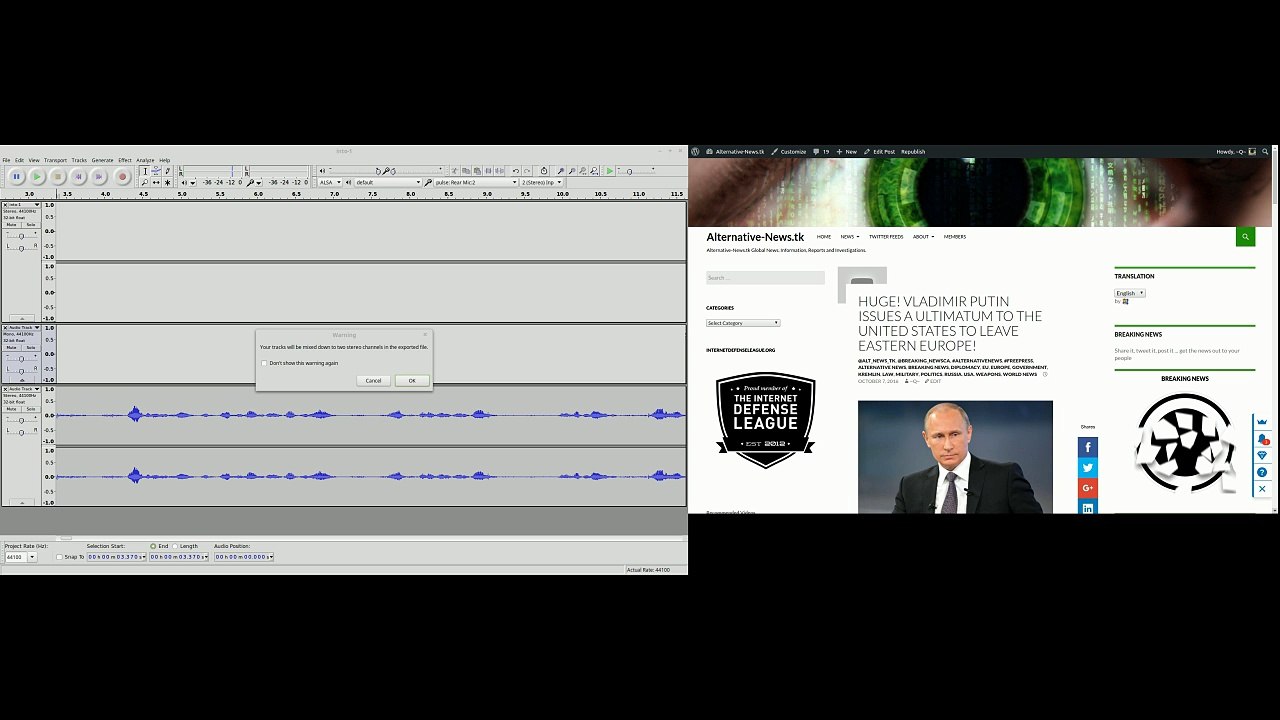This screenshot has height=720, width=1280.
Task: Open the 'default' playback device dropdown
Action: [388, 182]
